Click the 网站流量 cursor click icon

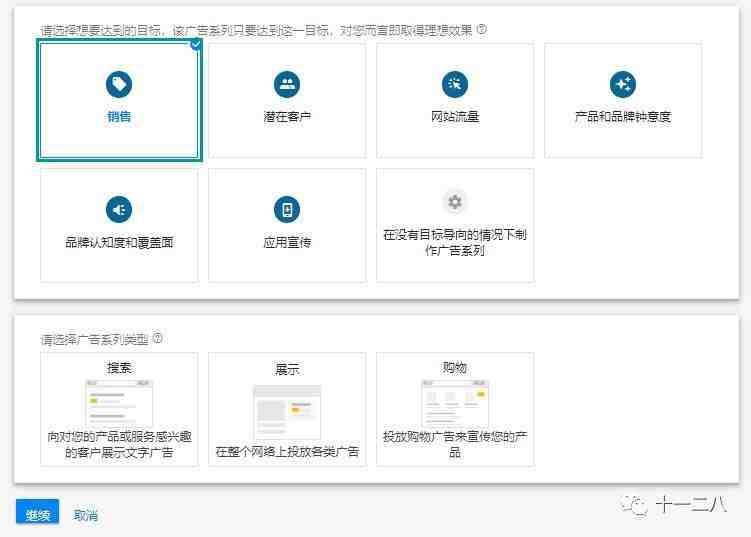point(455,84)
